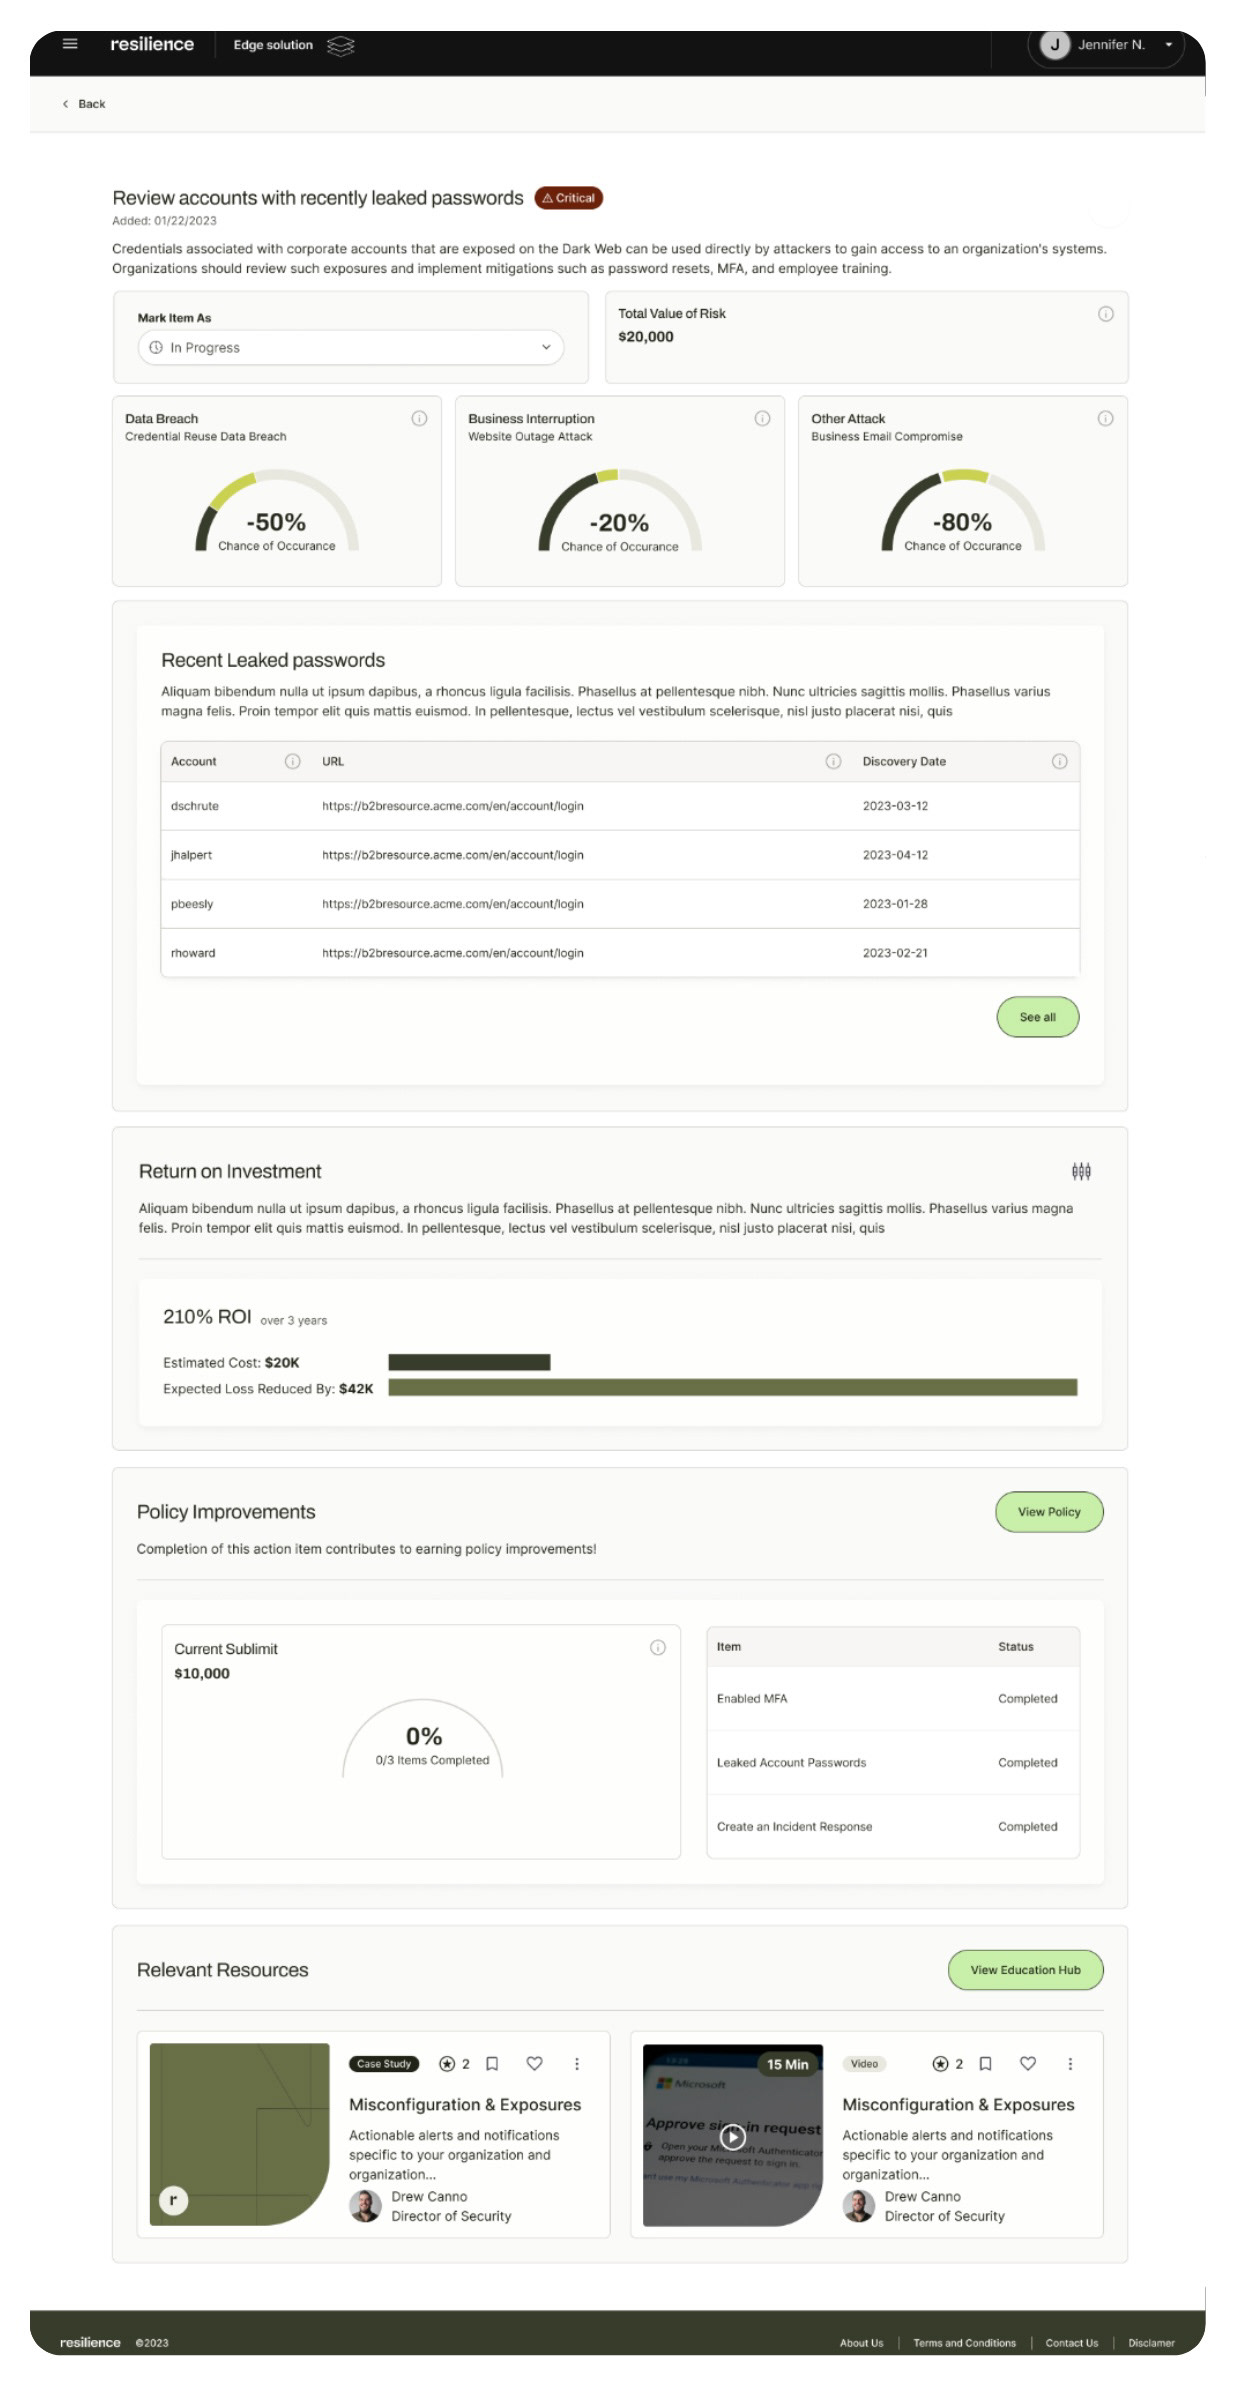Open the hamburger menu in top bar
The image size is (1248, 2386).
[70, 44]
